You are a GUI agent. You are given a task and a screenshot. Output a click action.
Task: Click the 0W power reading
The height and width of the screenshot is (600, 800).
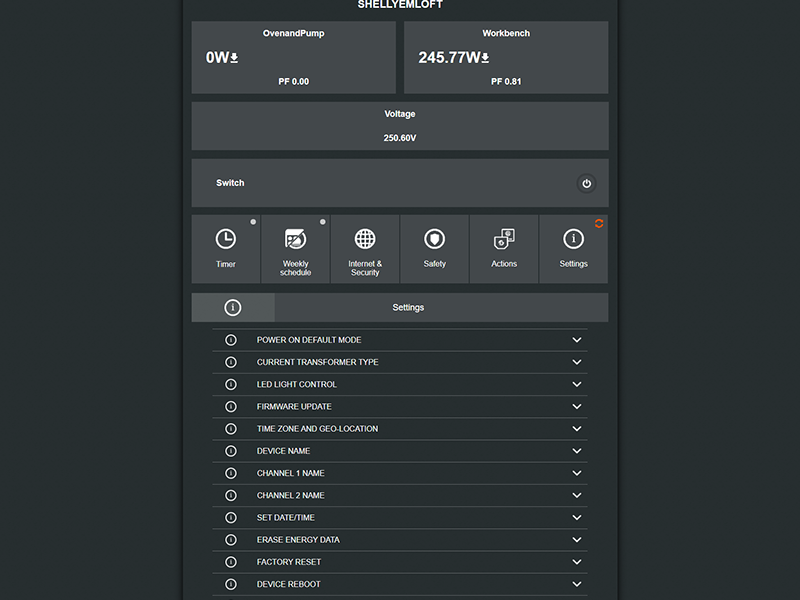tap(217, 58)
